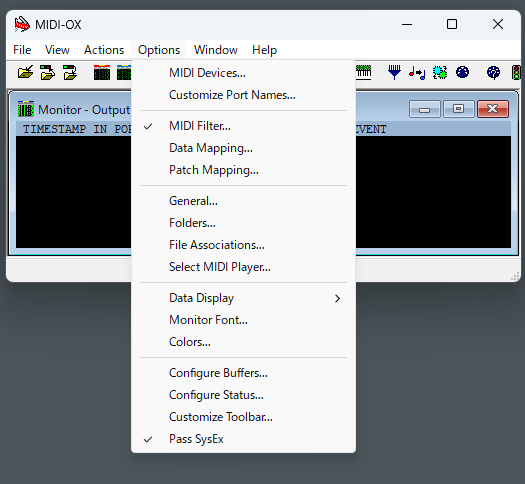
Task: Select Folders... menu entry
Action: [x=243, y=223]
